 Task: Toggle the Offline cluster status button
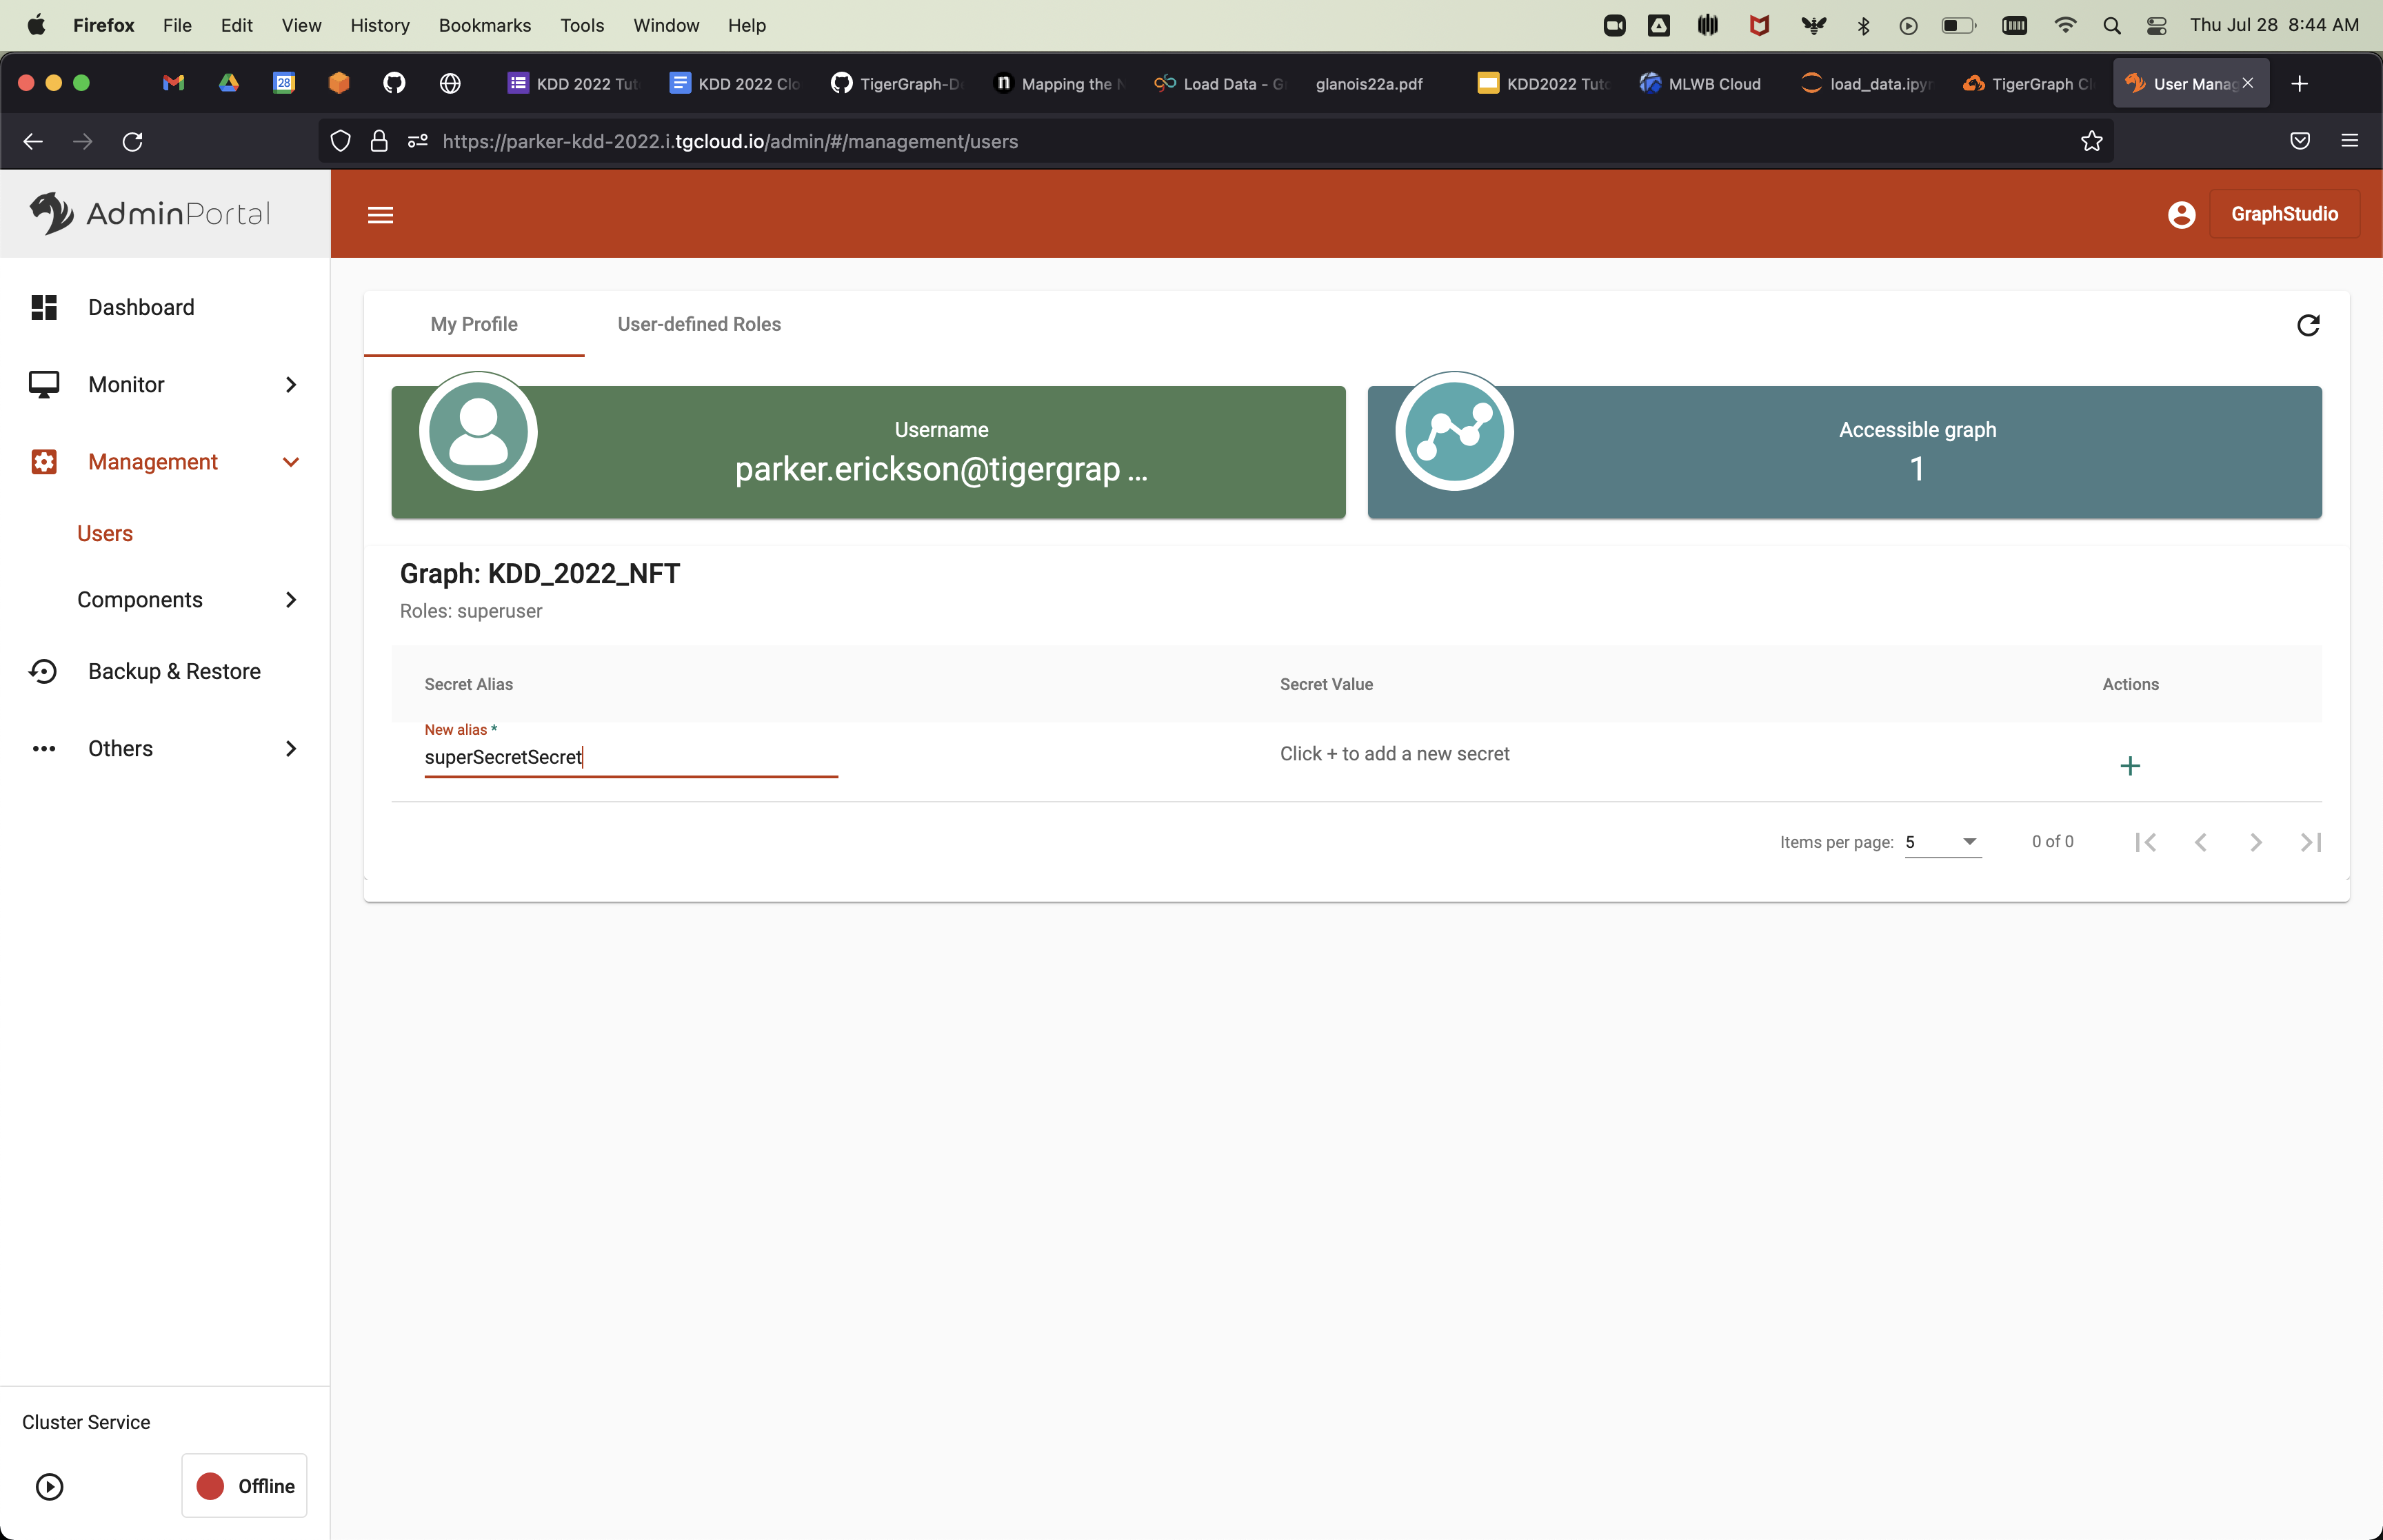tap(245, 1486)
